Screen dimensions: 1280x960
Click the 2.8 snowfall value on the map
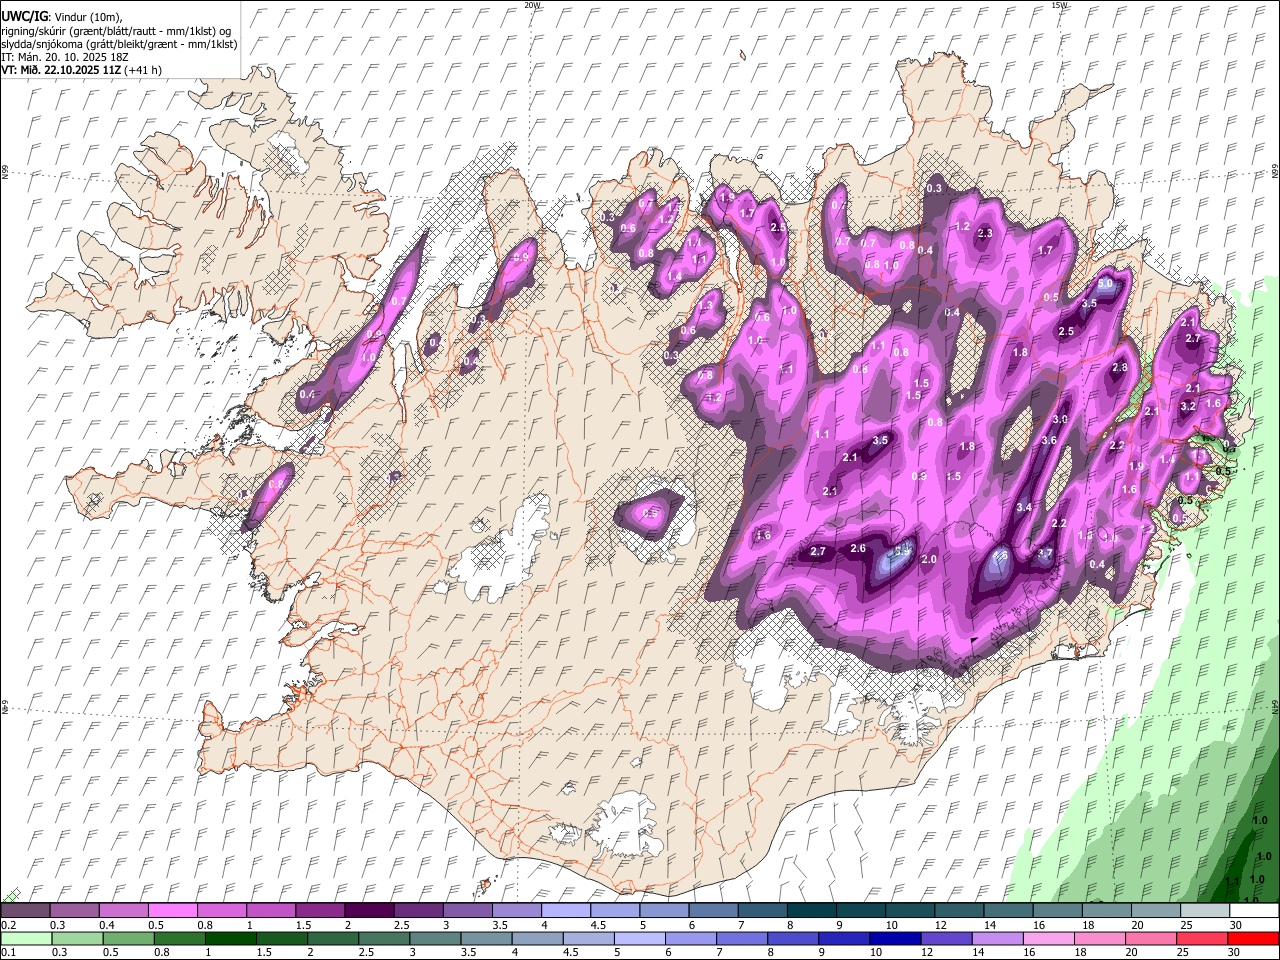coord(1120,368)
